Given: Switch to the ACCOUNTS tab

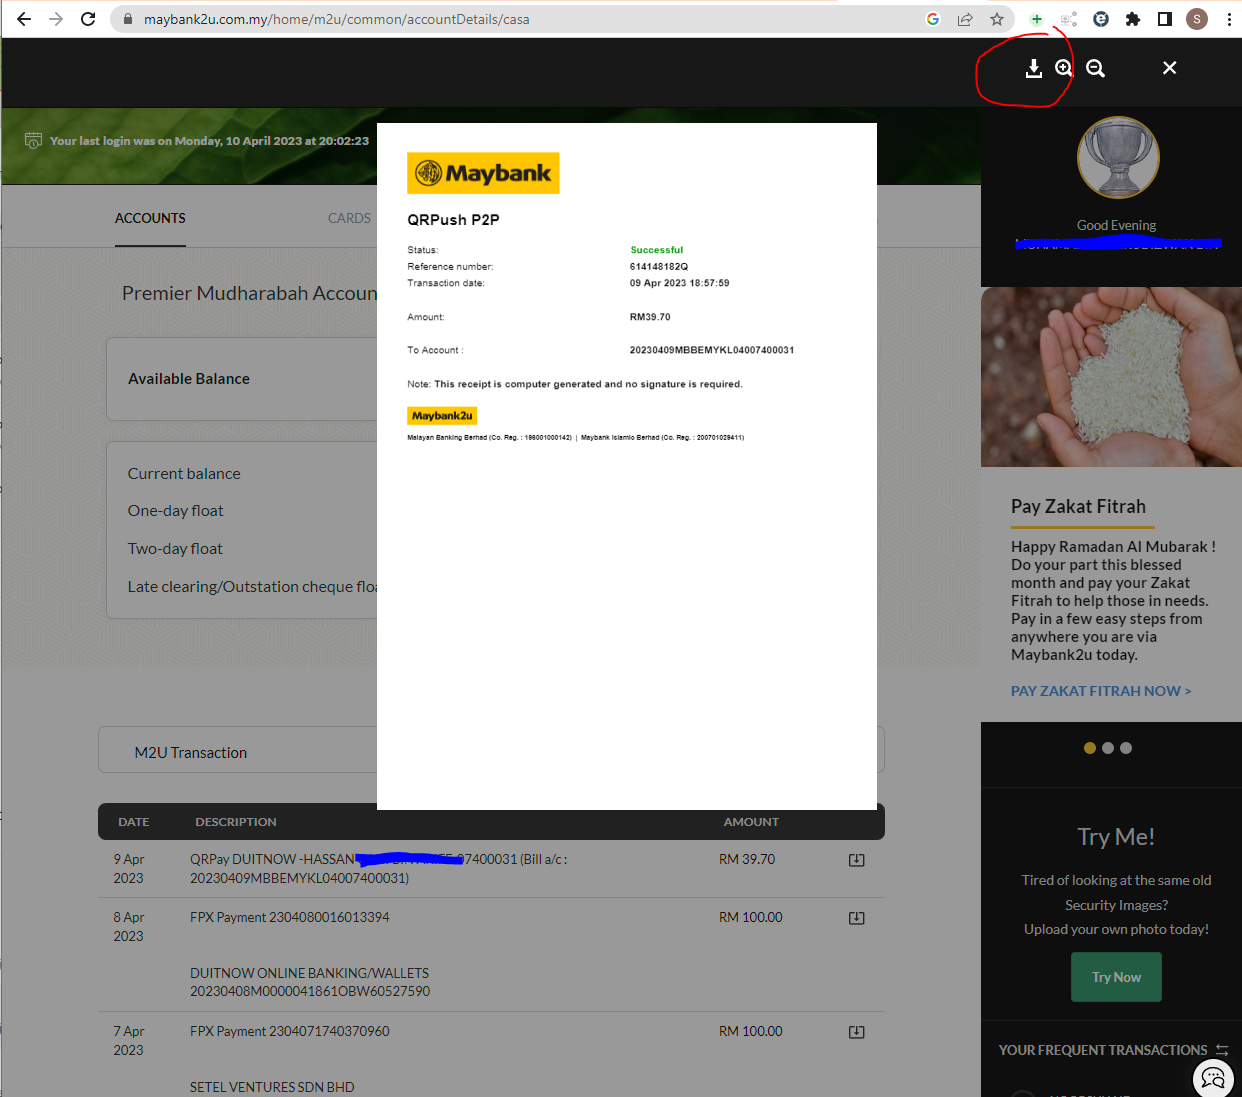Looking at the screenshot, I should pyautogui.click(x=150, y=218).
